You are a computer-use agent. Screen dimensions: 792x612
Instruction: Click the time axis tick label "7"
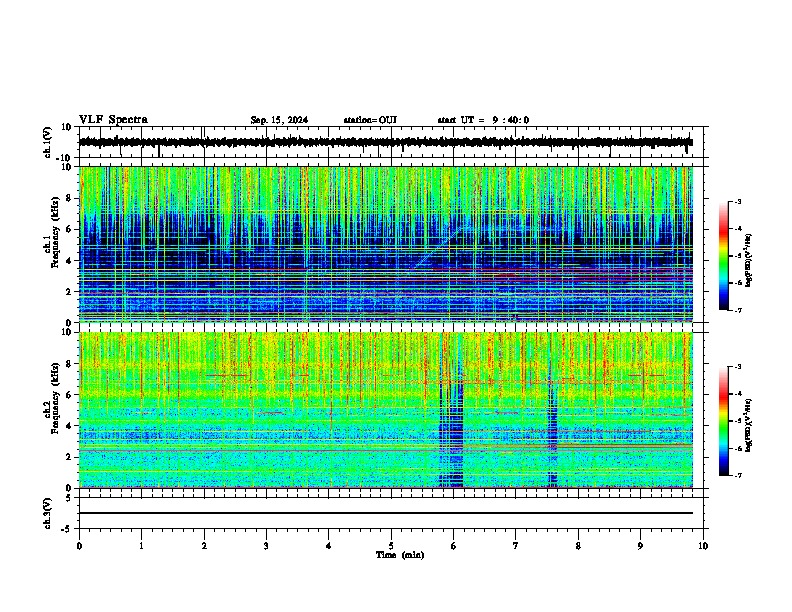click(x=516, y=546)
